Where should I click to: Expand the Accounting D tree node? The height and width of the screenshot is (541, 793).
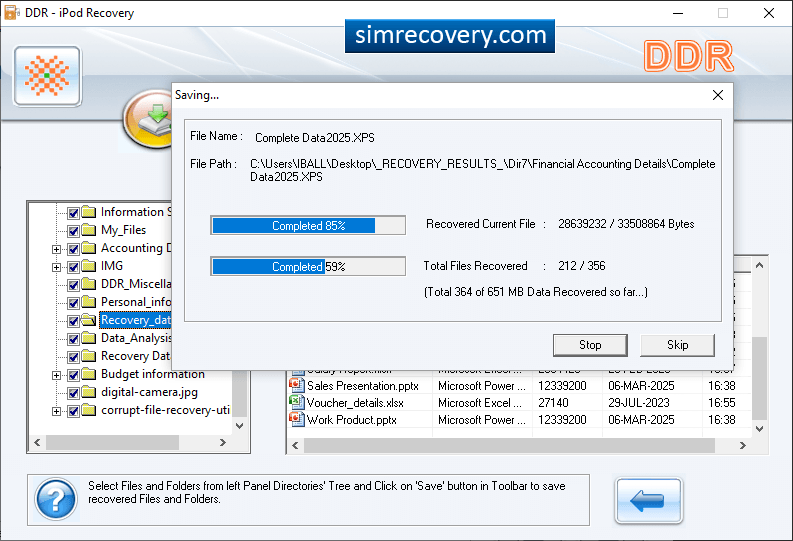click(x=56, y=249)
